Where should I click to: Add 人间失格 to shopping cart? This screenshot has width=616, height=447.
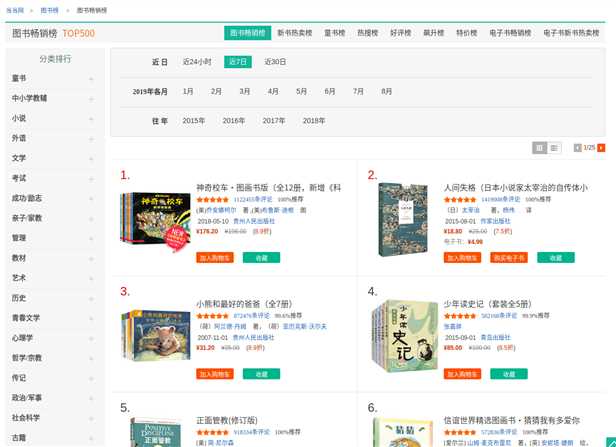[x=462, y=258]
